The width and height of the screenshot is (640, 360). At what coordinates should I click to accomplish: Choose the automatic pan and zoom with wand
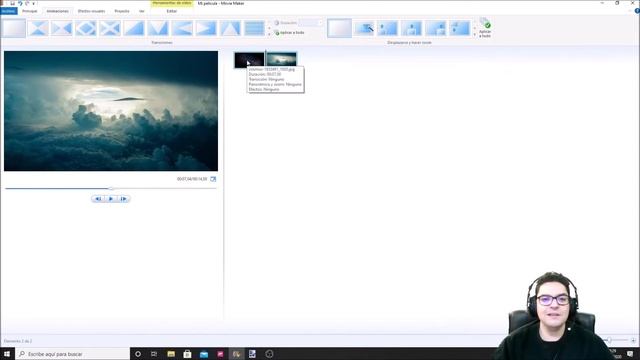coord(364,28)
